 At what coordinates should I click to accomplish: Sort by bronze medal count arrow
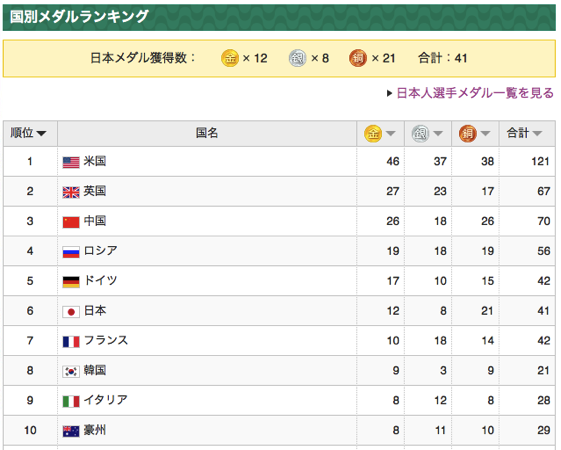pos(485,134)
